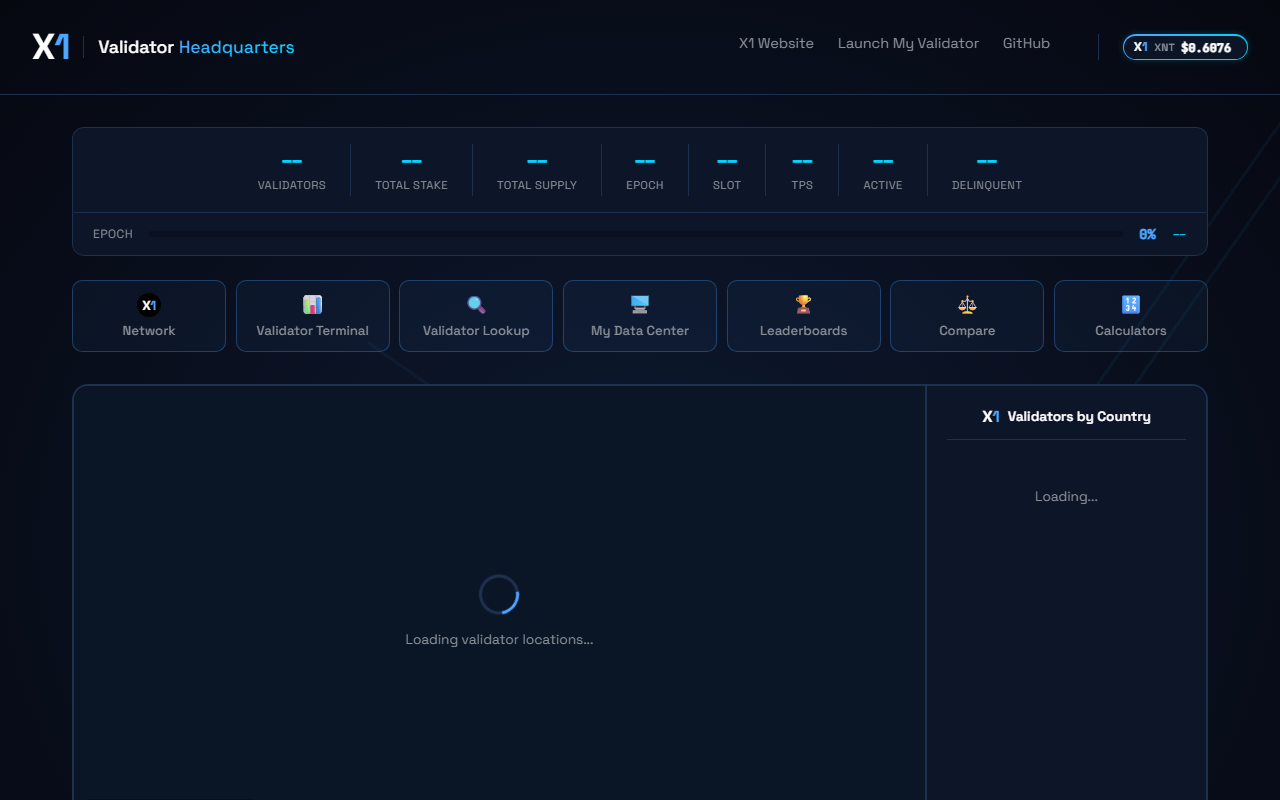Select the Validator Terminal chart icon
The image size is (1280, 800).
point(313,305)
